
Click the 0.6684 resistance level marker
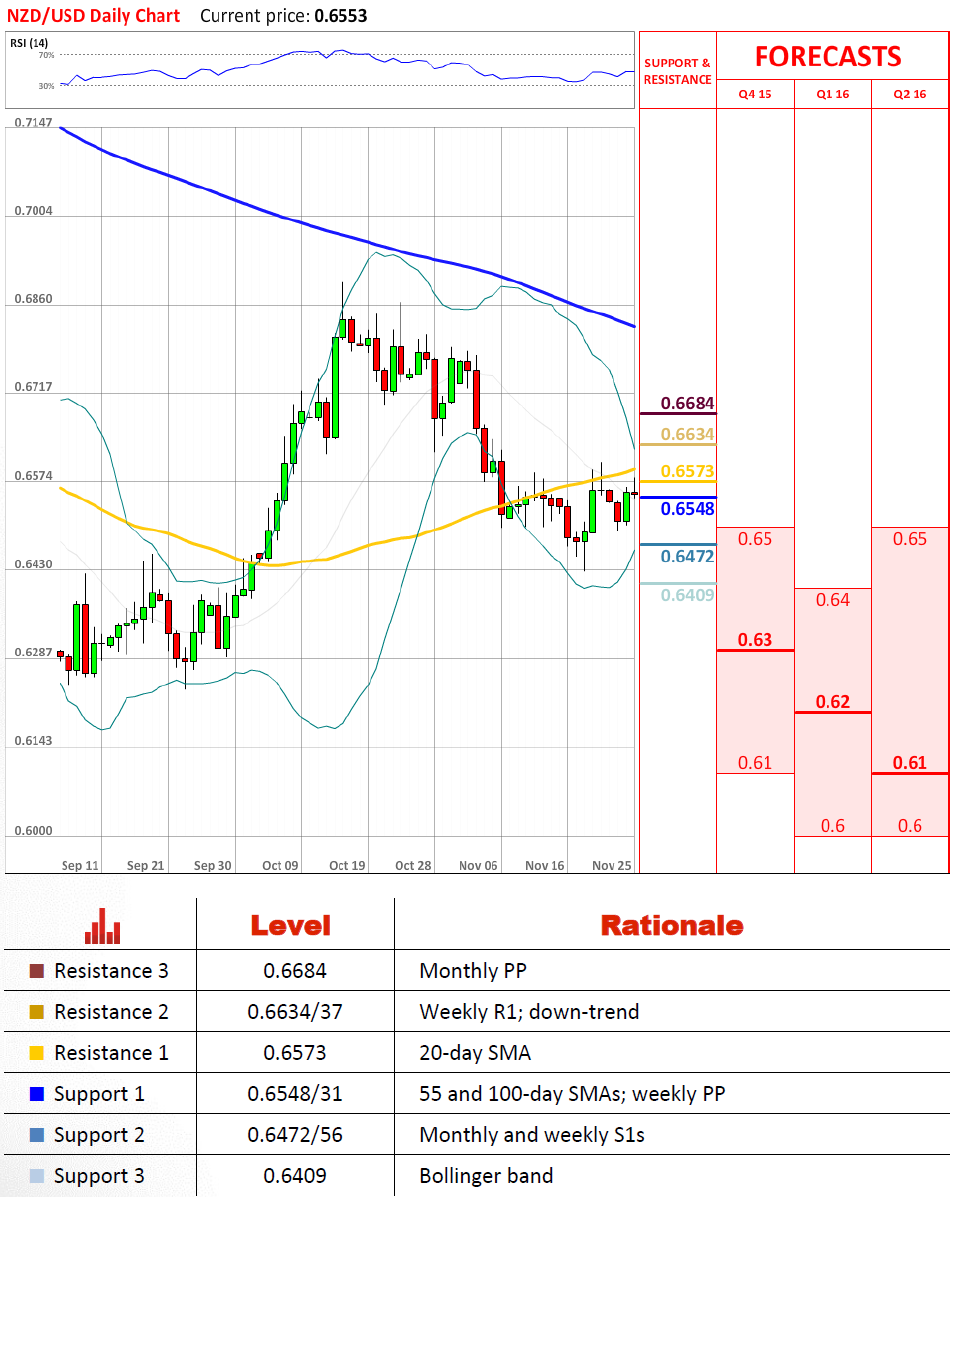pos(687,403)
